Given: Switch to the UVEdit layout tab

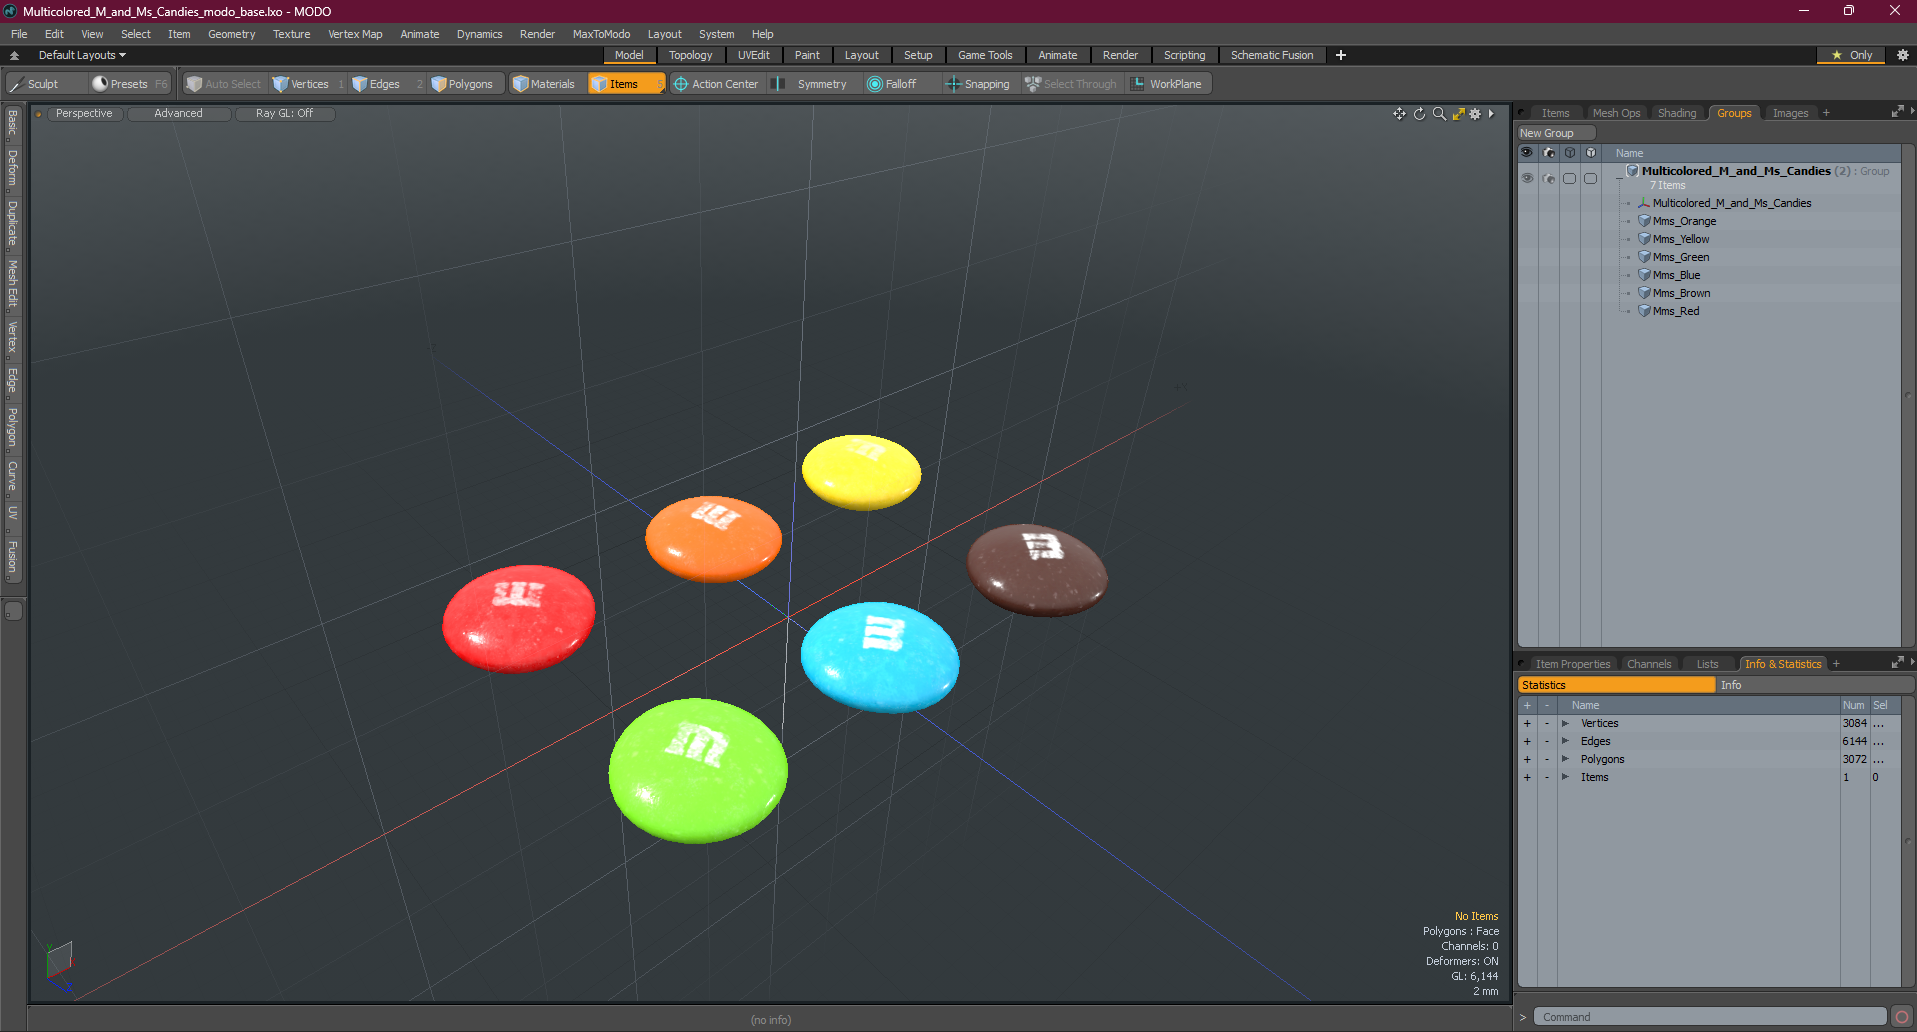Looking at the screenshot, I should (753, 55).
